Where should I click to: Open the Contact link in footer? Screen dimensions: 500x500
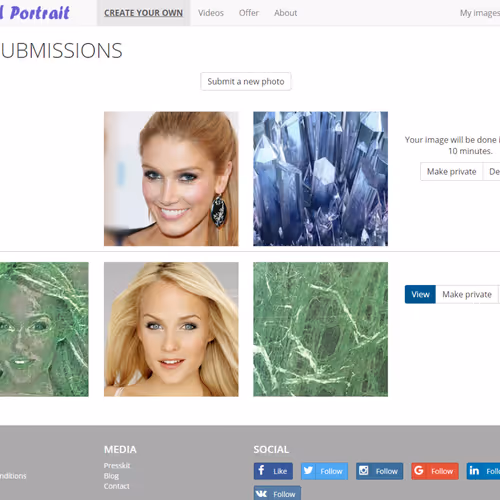pyautogui.click(x=116, y=486)
